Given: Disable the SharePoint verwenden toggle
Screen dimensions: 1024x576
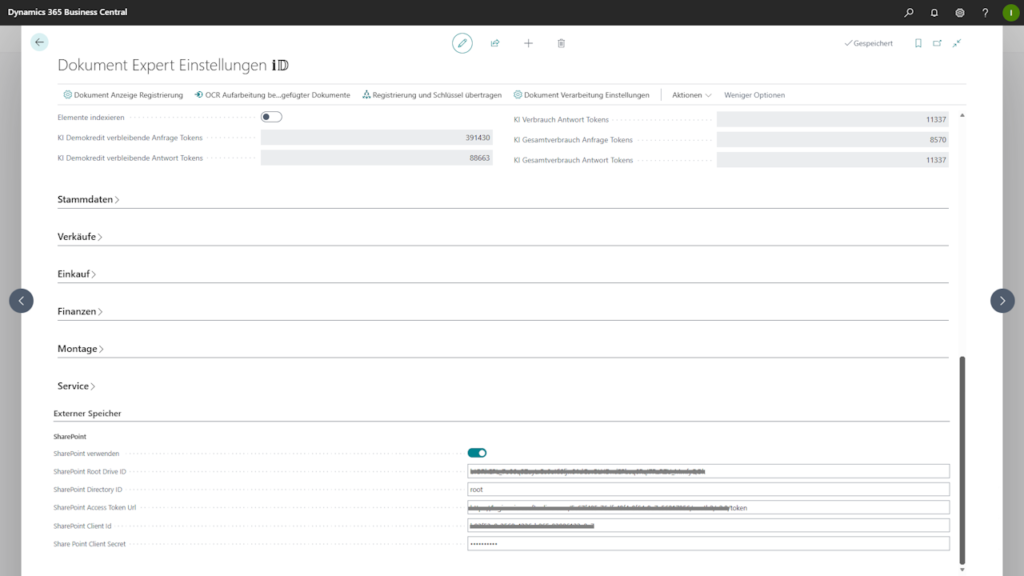Looking at the screenshot, I should [477, 453].
